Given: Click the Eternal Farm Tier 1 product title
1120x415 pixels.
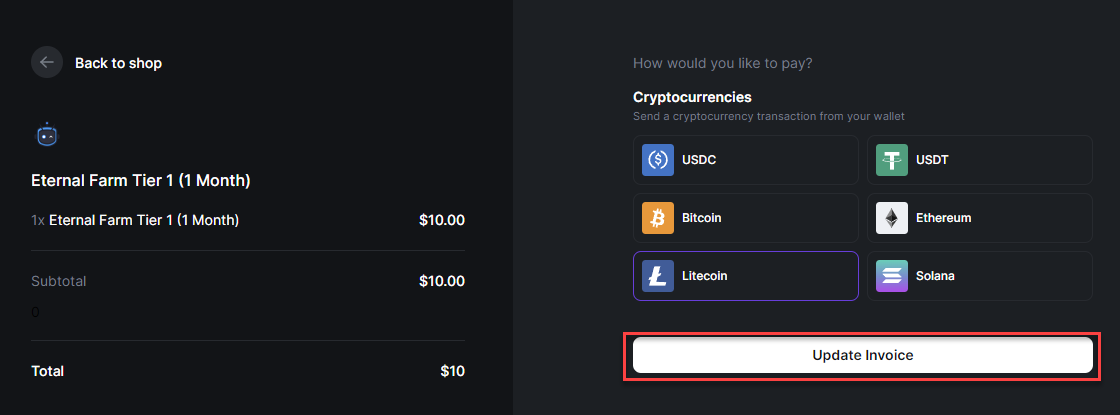Looking at the screenshot, I should (x=141, y=181).
